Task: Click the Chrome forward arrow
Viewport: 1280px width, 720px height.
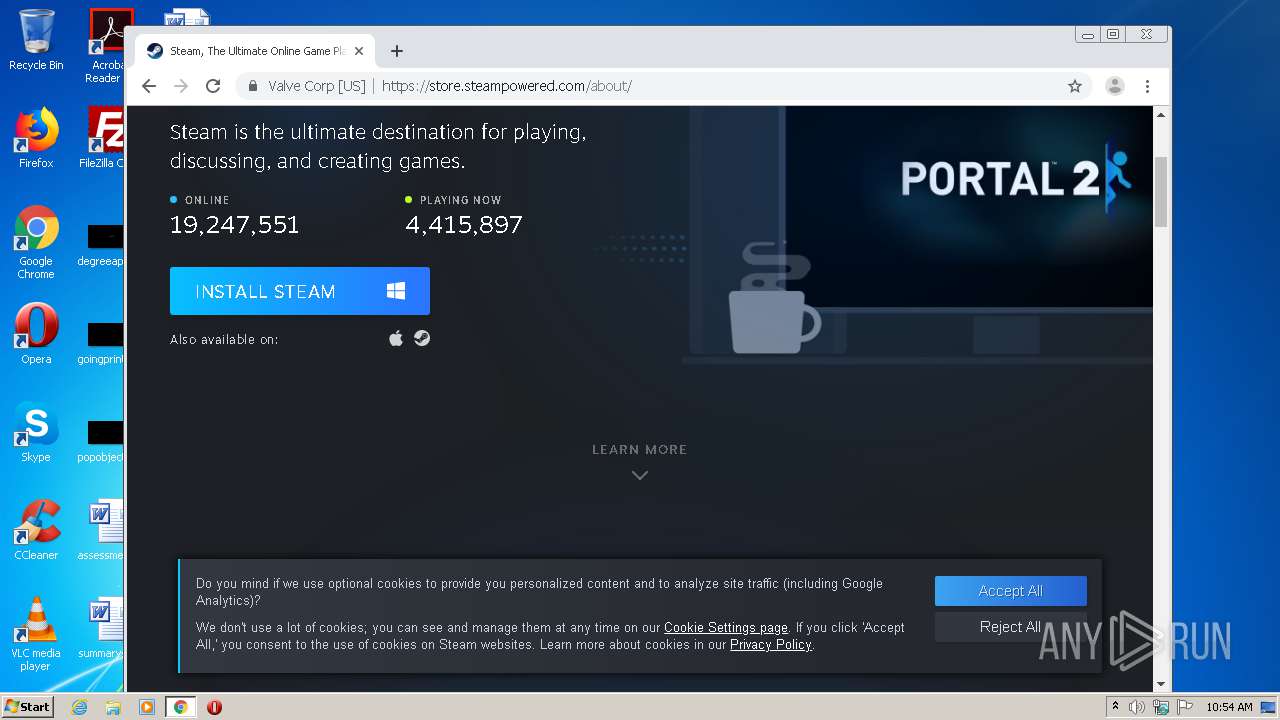Action: click(181, 86)
